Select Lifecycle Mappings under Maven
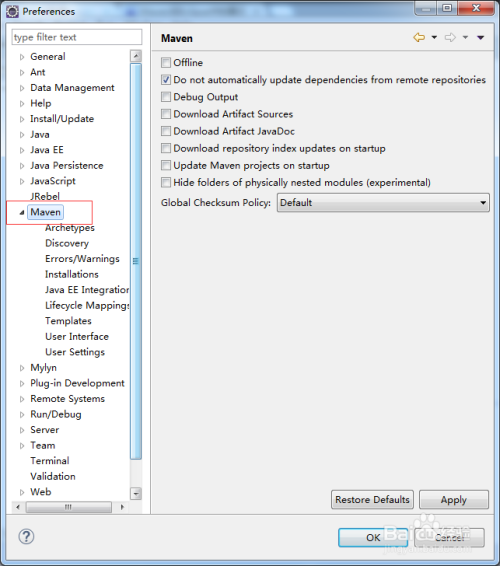The image size is (500, 566). [87, 305]
